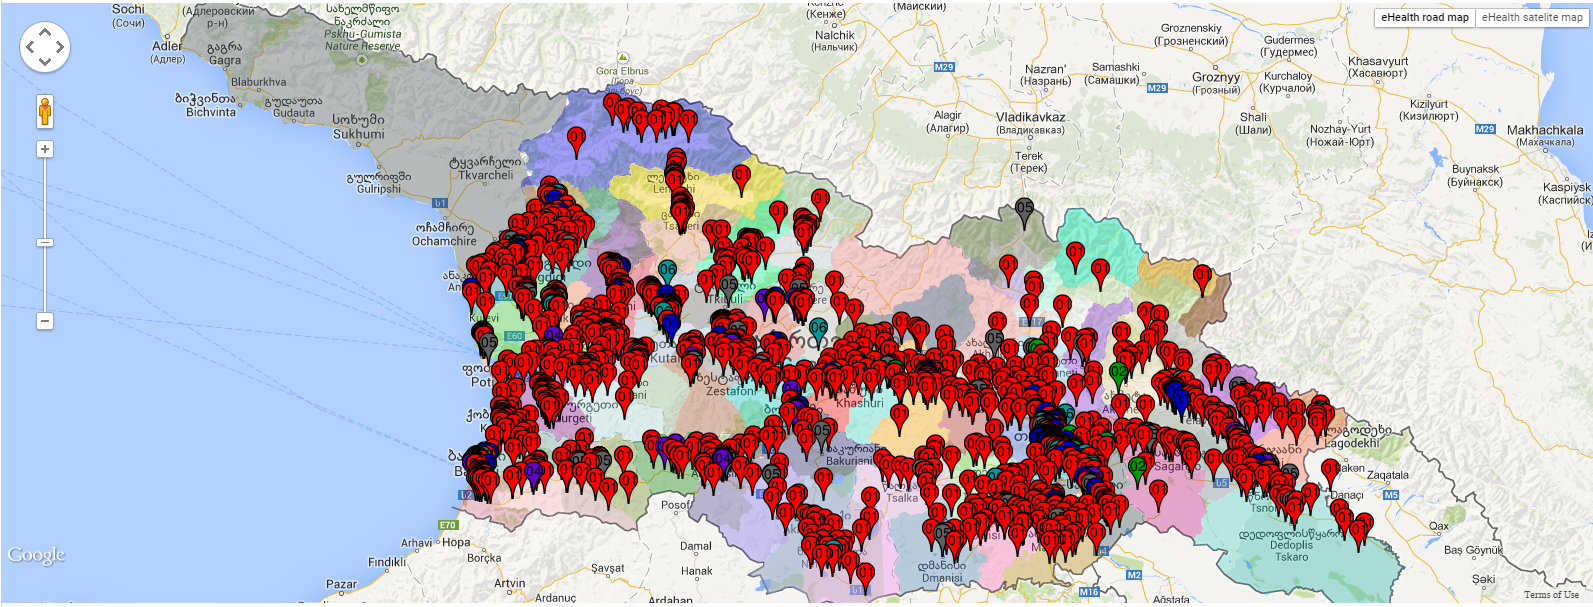The width and height of the screenshot is (1593, 607).
Task: Click the gray 05 marker on the coast above Poti
Action: tap(488, 344)
